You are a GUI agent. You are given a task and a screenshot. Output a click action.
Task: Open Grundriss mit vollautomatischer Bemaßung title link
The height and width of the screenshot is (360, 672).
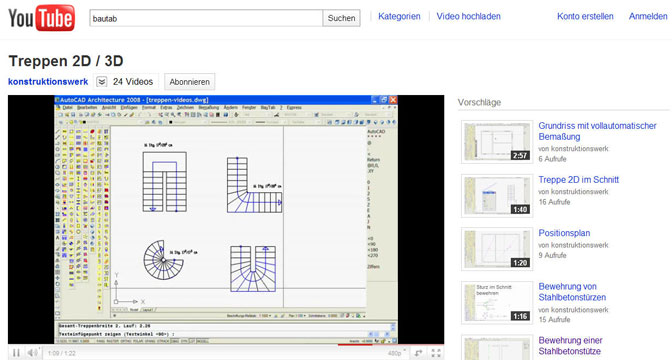click(597, 131)
